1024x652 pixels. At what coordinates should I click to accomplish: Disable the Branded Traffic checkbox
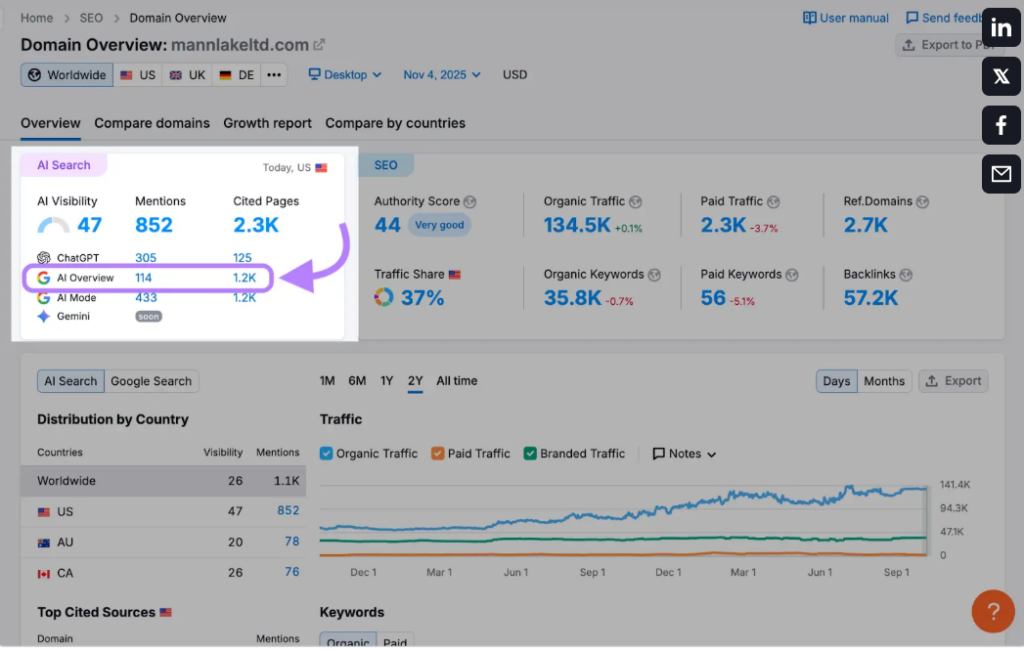click(x=530, y=453)
